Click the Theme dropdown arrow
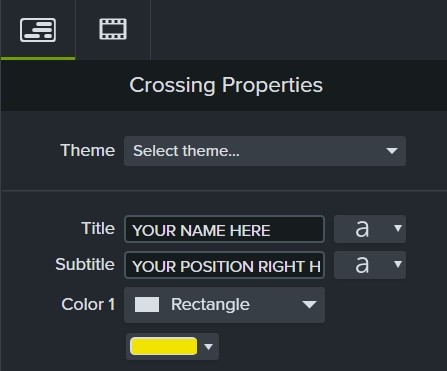This screenshot has height=371, width=447. click(392, 151)
